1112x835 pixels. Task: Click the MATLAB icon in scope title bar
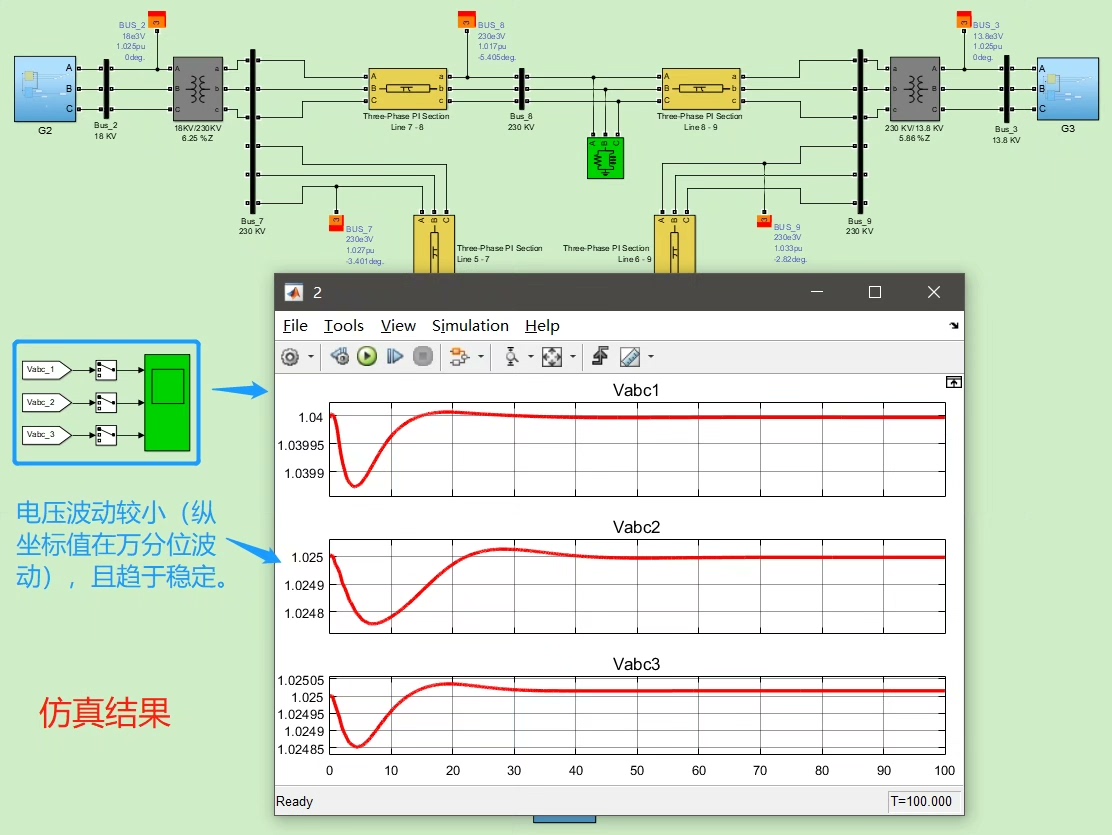(x=294, y=292)
